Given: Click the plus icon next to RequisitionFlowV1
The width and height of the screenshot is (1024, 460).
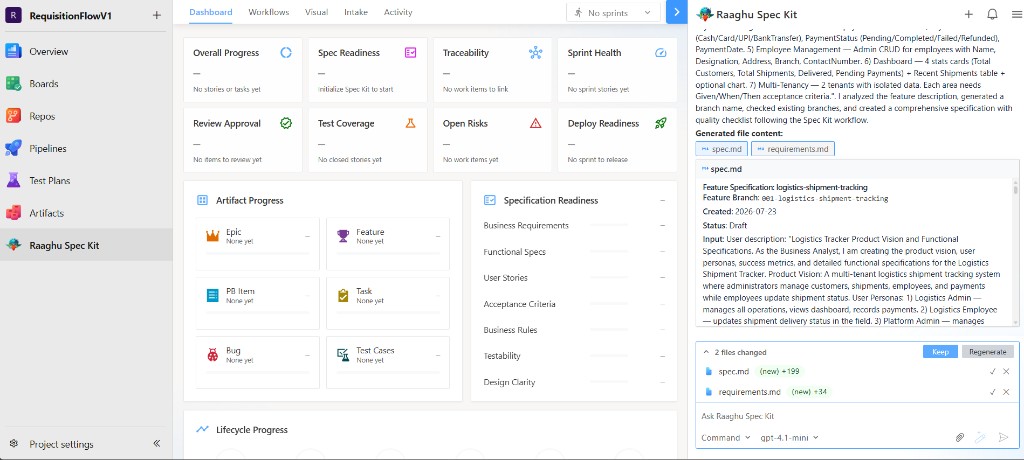Looking at the screenshot, I should click(x=157, y=16).
